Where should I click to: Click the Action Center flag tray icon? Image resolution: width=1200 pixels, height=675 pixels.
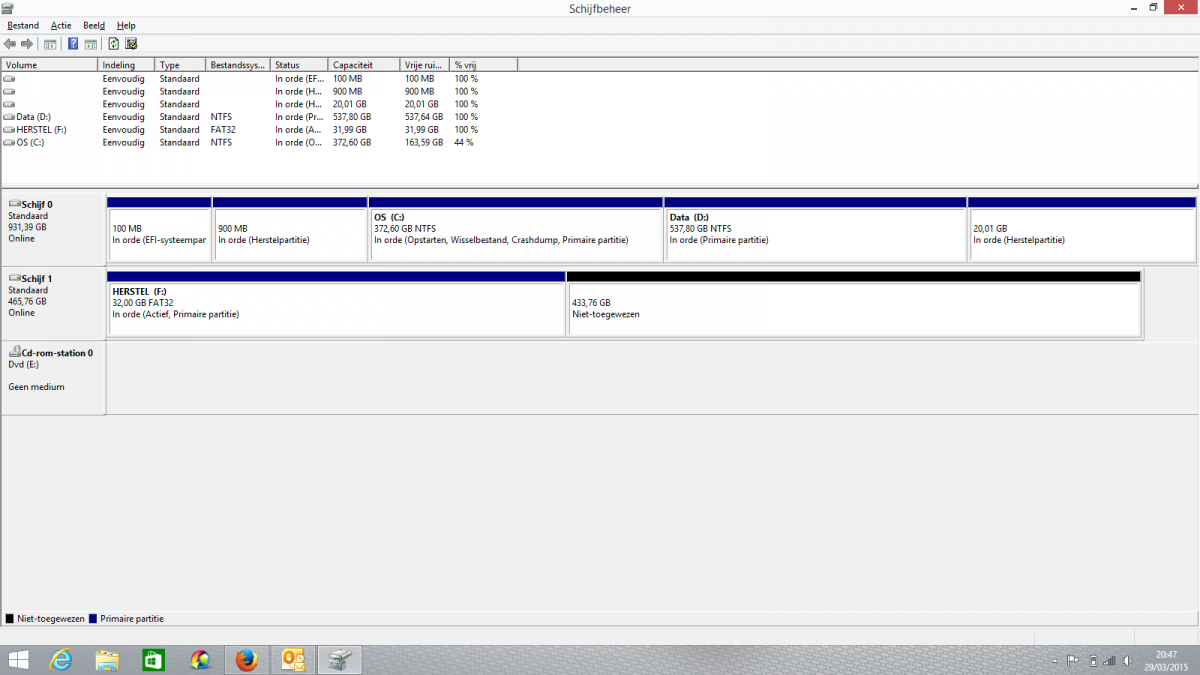point(1073,660)
